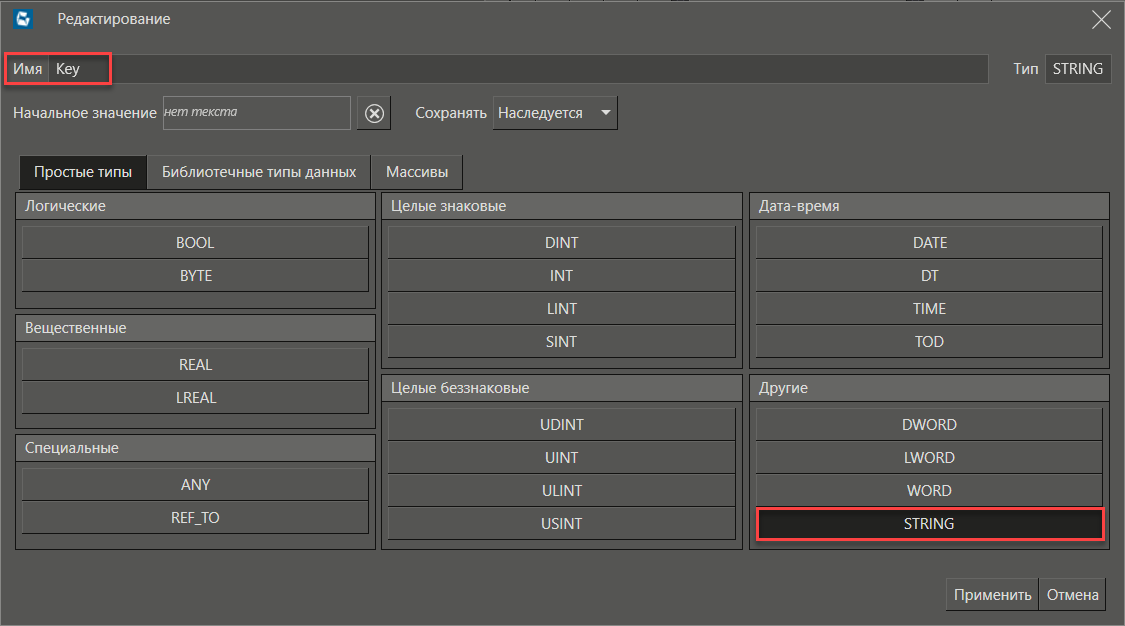This screenshot has width=1125, height=626.
Task: Click the Тип STRING field
Action: 1078,69
